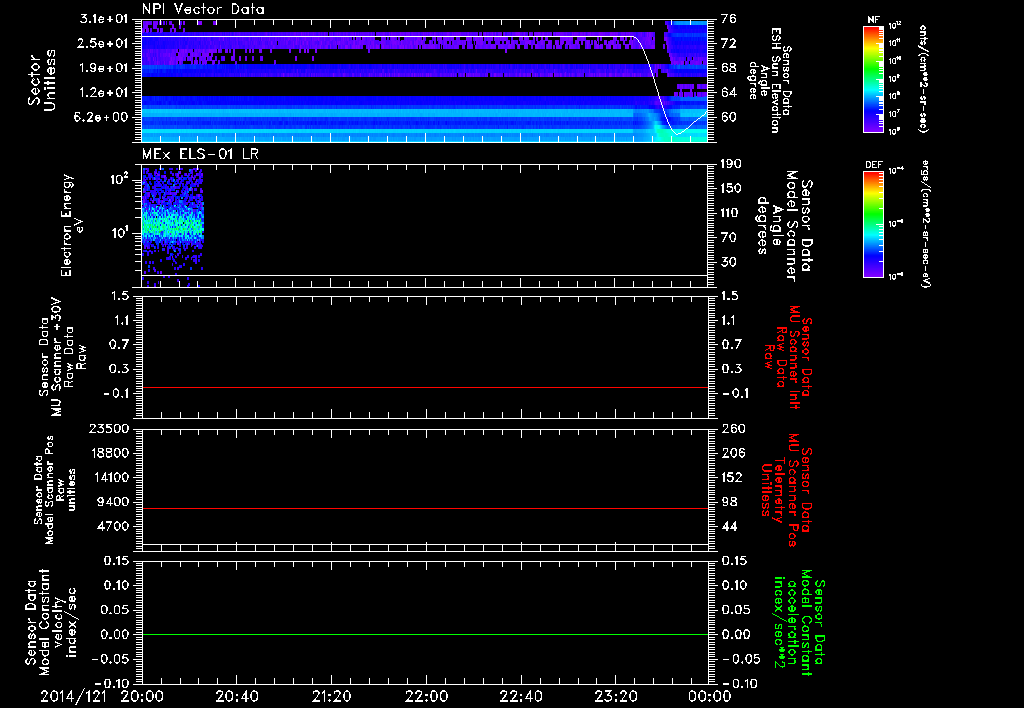Click the 'MU Scanner +30V Raw Data' axis title
This screenshot has height=708, width=1024.
tap(63, 357)
